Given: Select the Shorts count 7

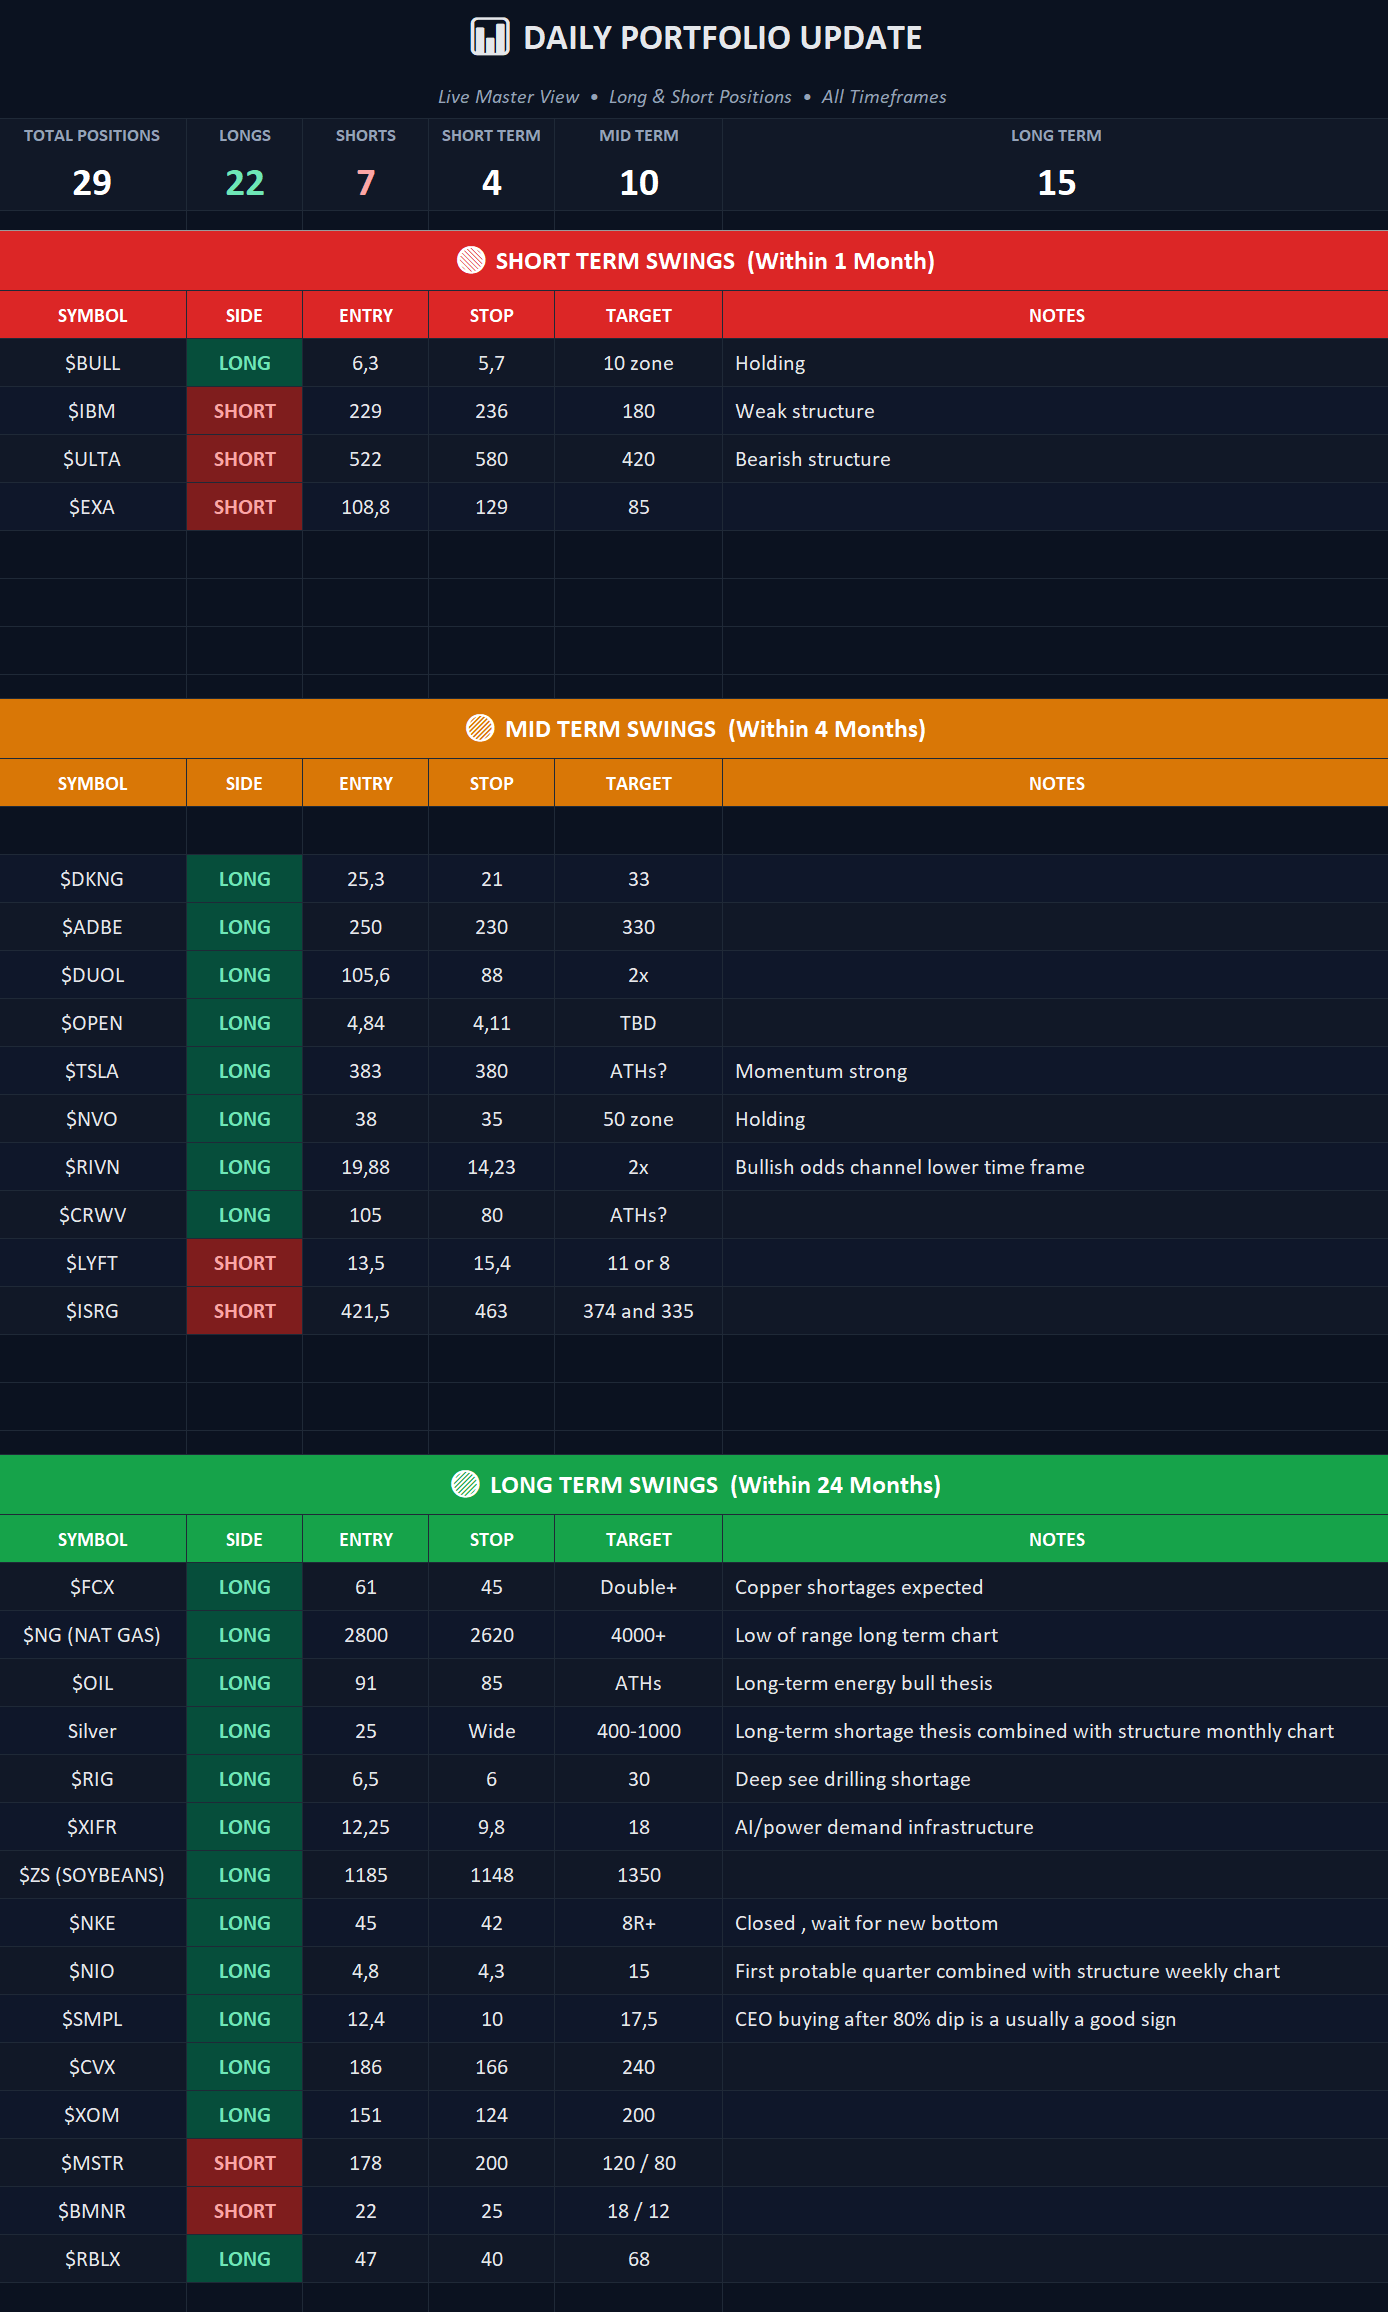Looking at the screenshot, I should coord(365,182).
